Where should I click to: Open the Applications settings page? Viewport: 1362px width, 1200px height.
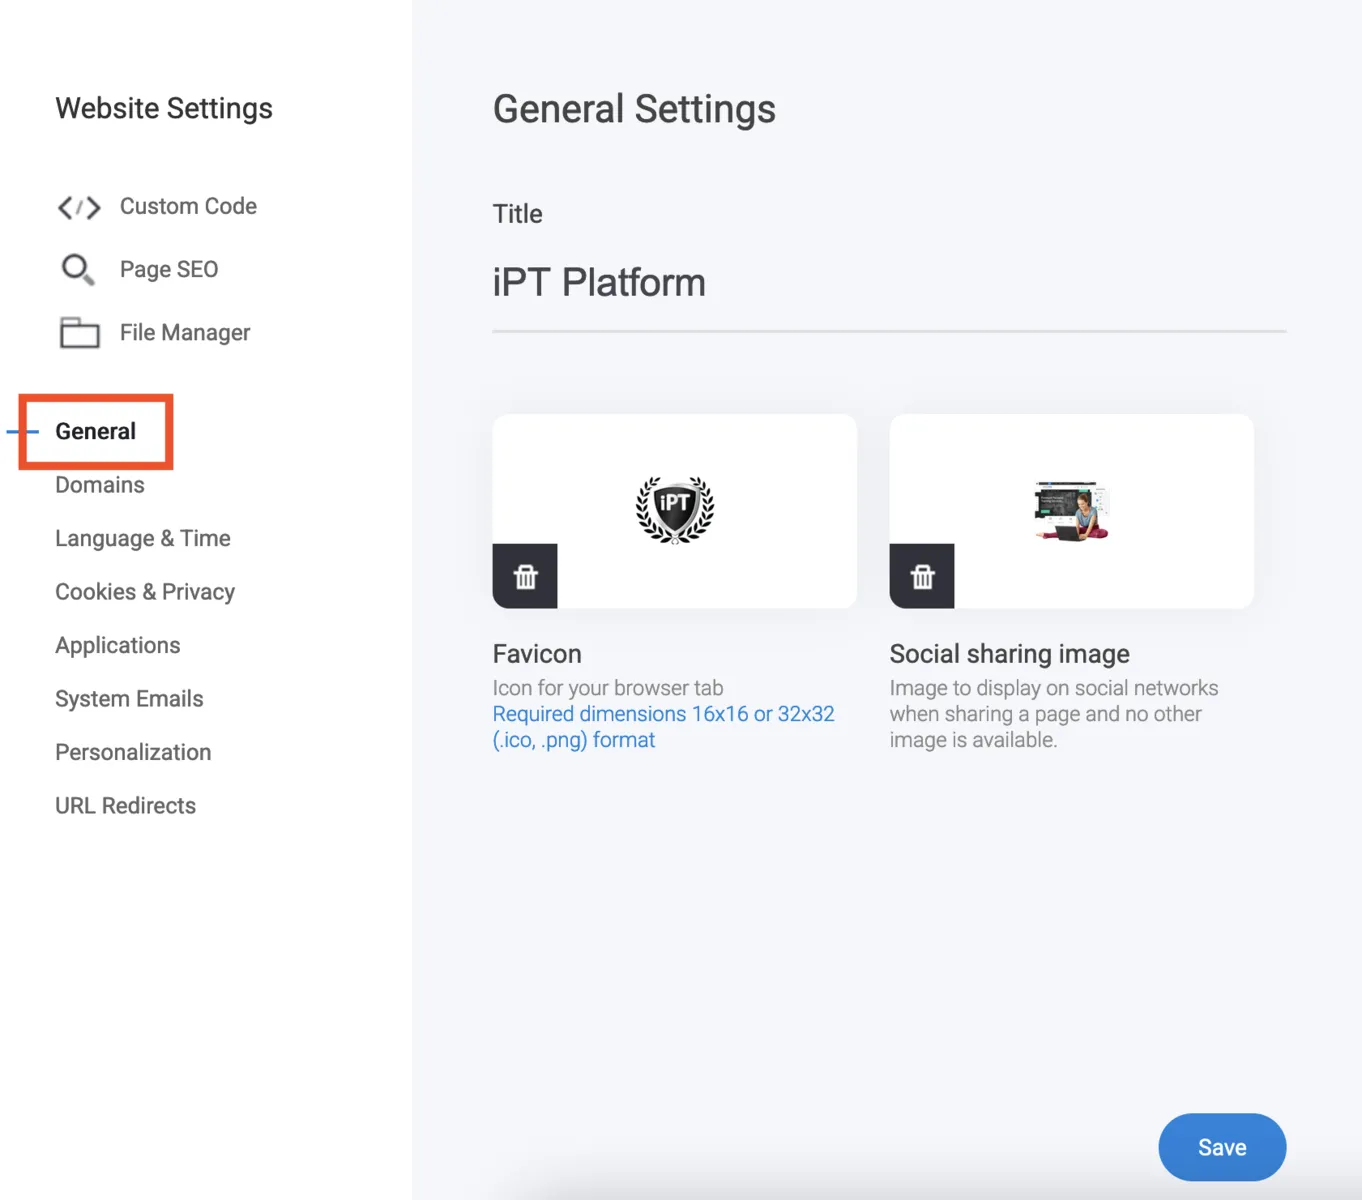click(117, 645)
